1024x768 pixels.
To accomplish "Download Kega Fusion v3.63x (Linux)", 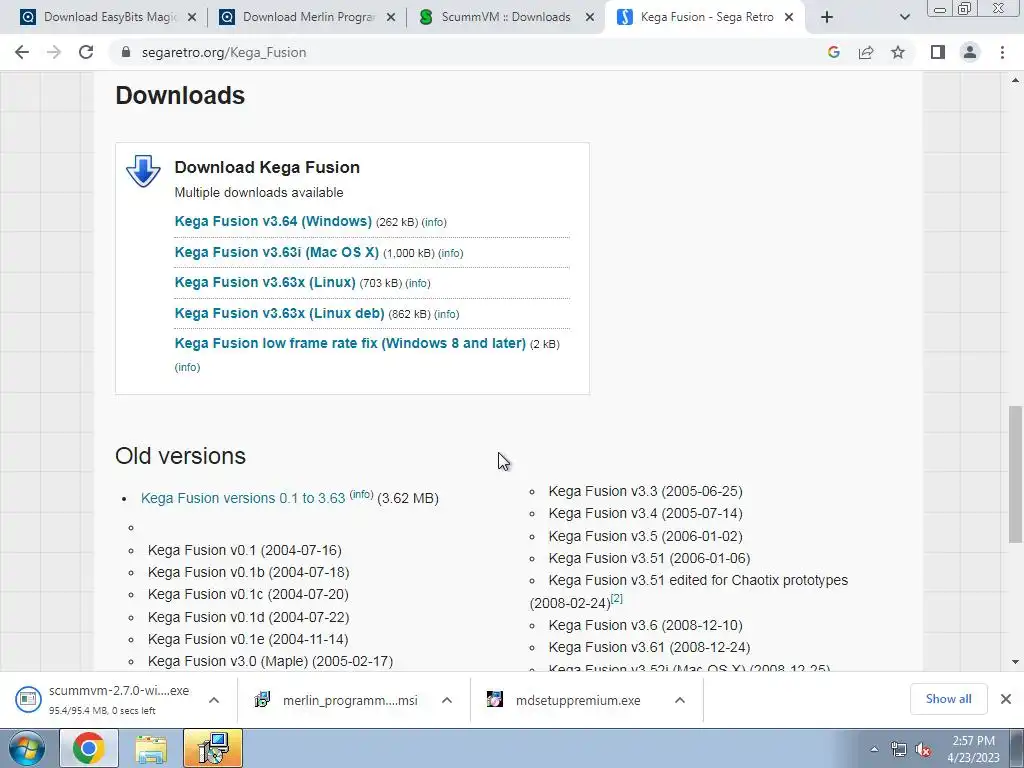I will [264, 282].
